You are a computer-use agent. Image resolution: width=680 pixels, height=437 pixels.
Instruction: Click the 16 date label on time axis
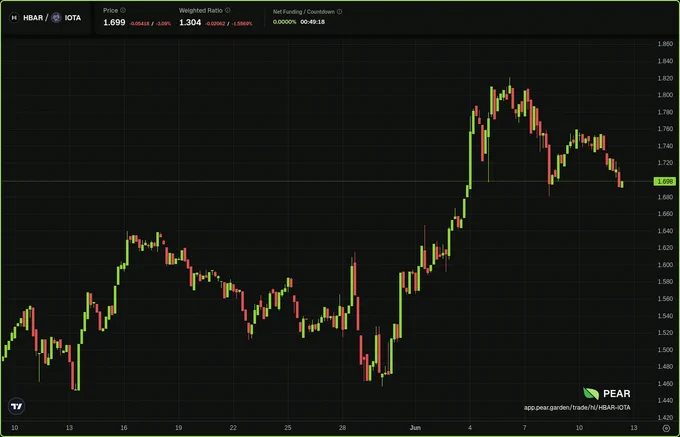pyautogui.click(x=124, y=428)
